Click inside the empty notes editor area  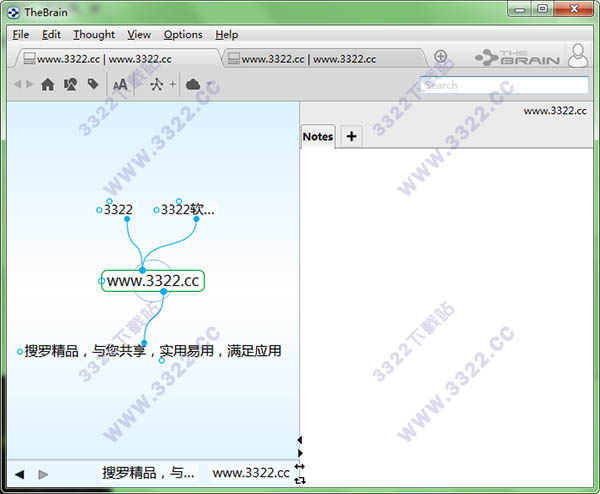447,318
